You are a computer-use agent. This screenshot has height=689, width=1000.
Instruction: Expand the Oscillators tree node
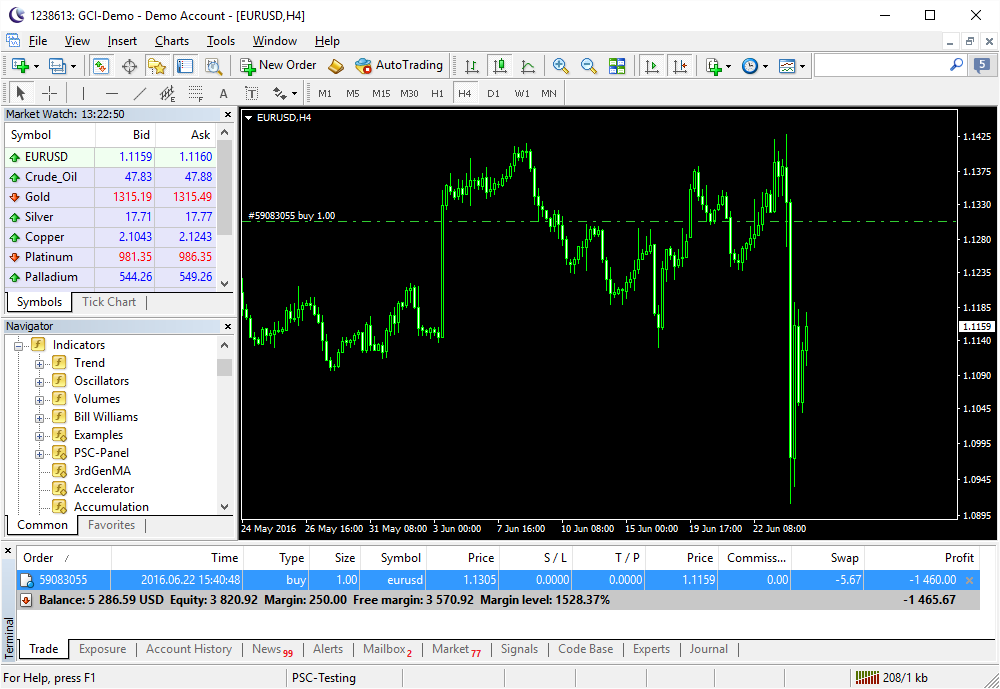point(40,381)
